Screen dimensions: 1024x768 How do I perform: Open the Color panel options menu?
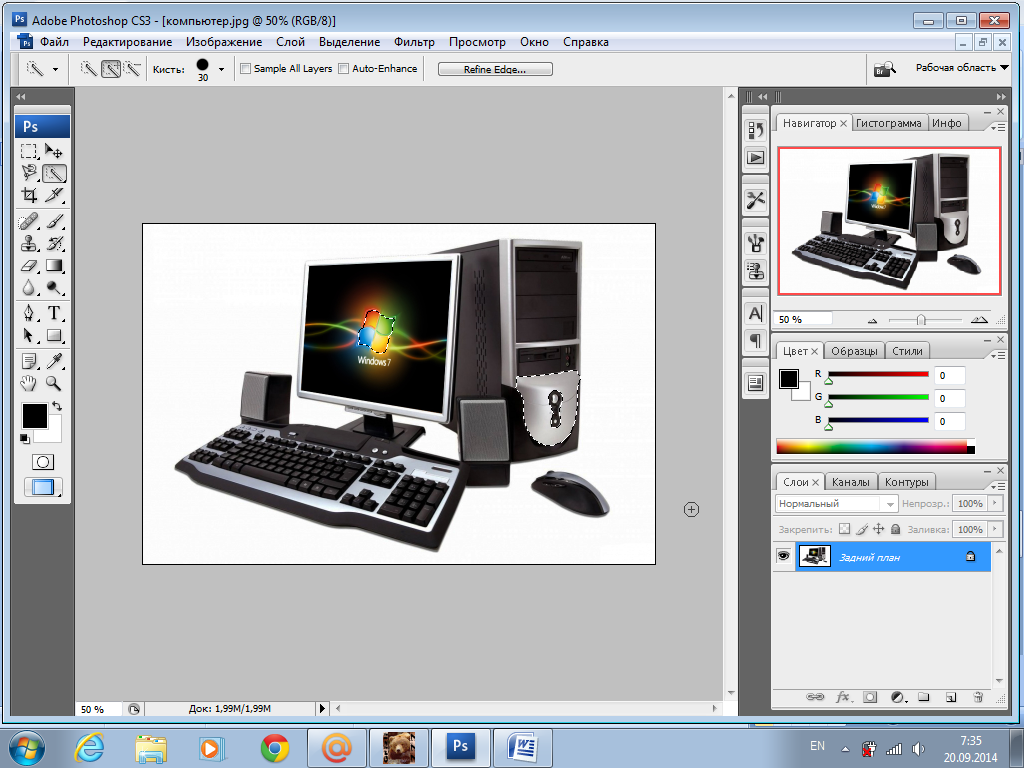(x=998, y=355)
